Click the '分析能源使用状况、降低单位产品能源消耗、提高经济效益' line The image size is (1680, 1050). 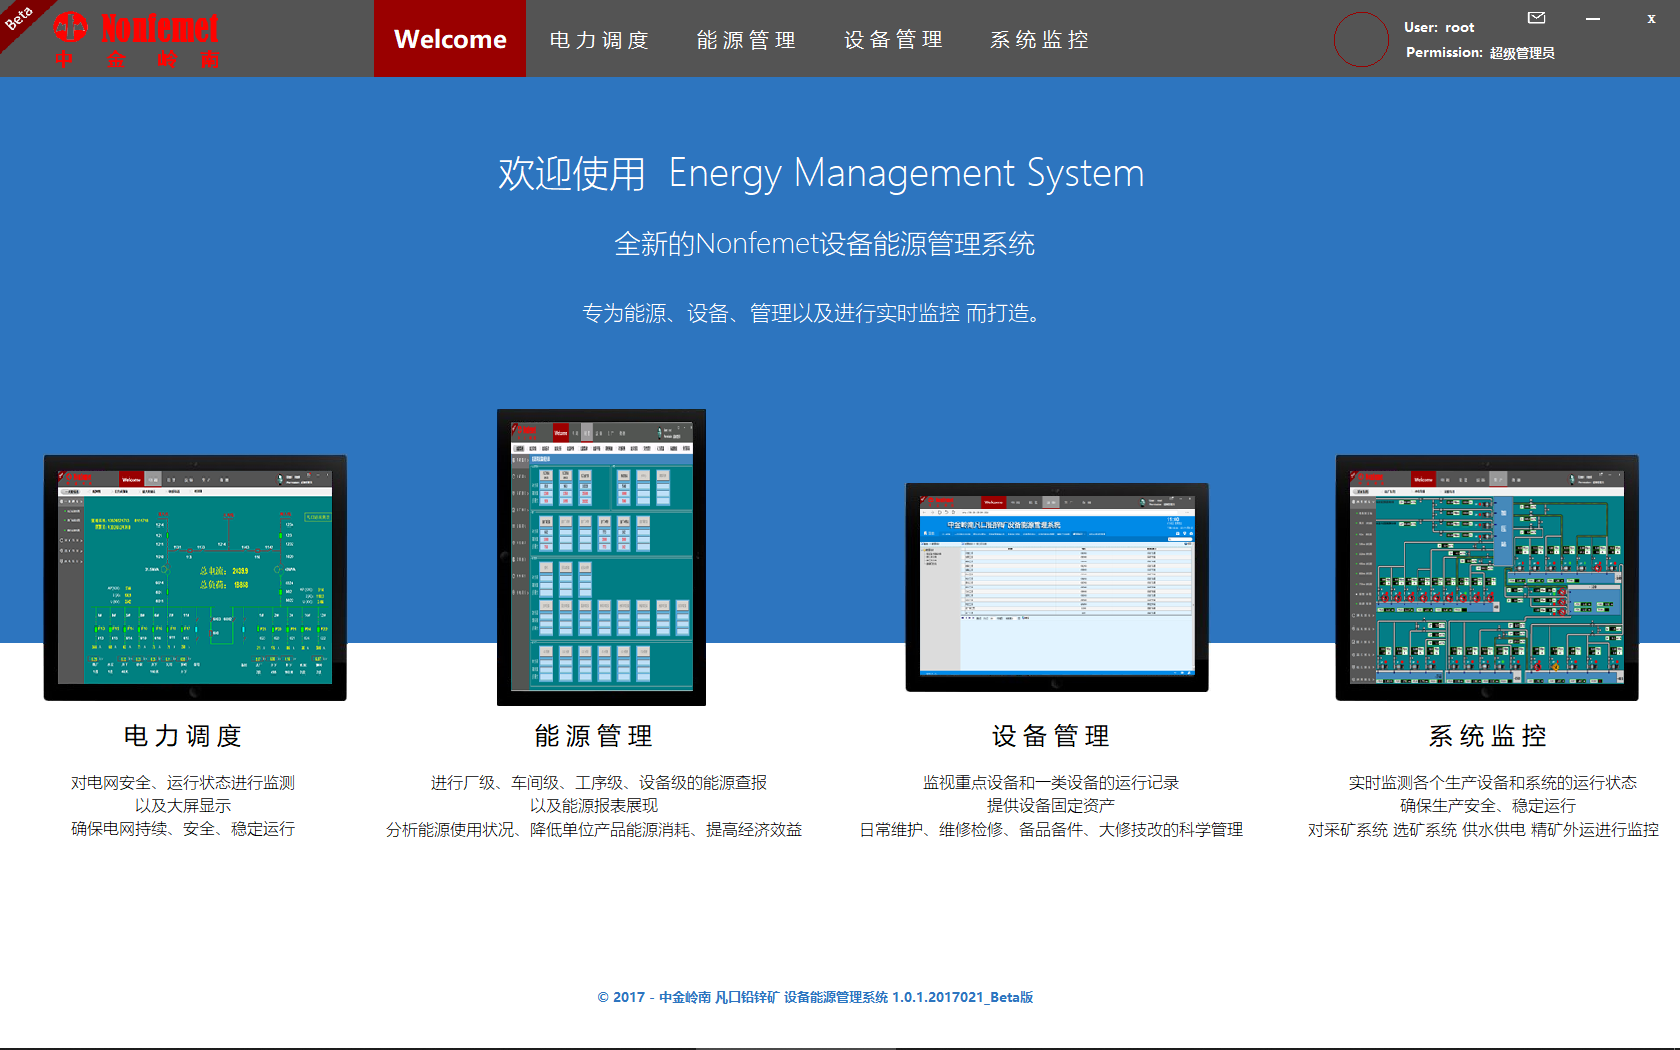tap(594, 829)
